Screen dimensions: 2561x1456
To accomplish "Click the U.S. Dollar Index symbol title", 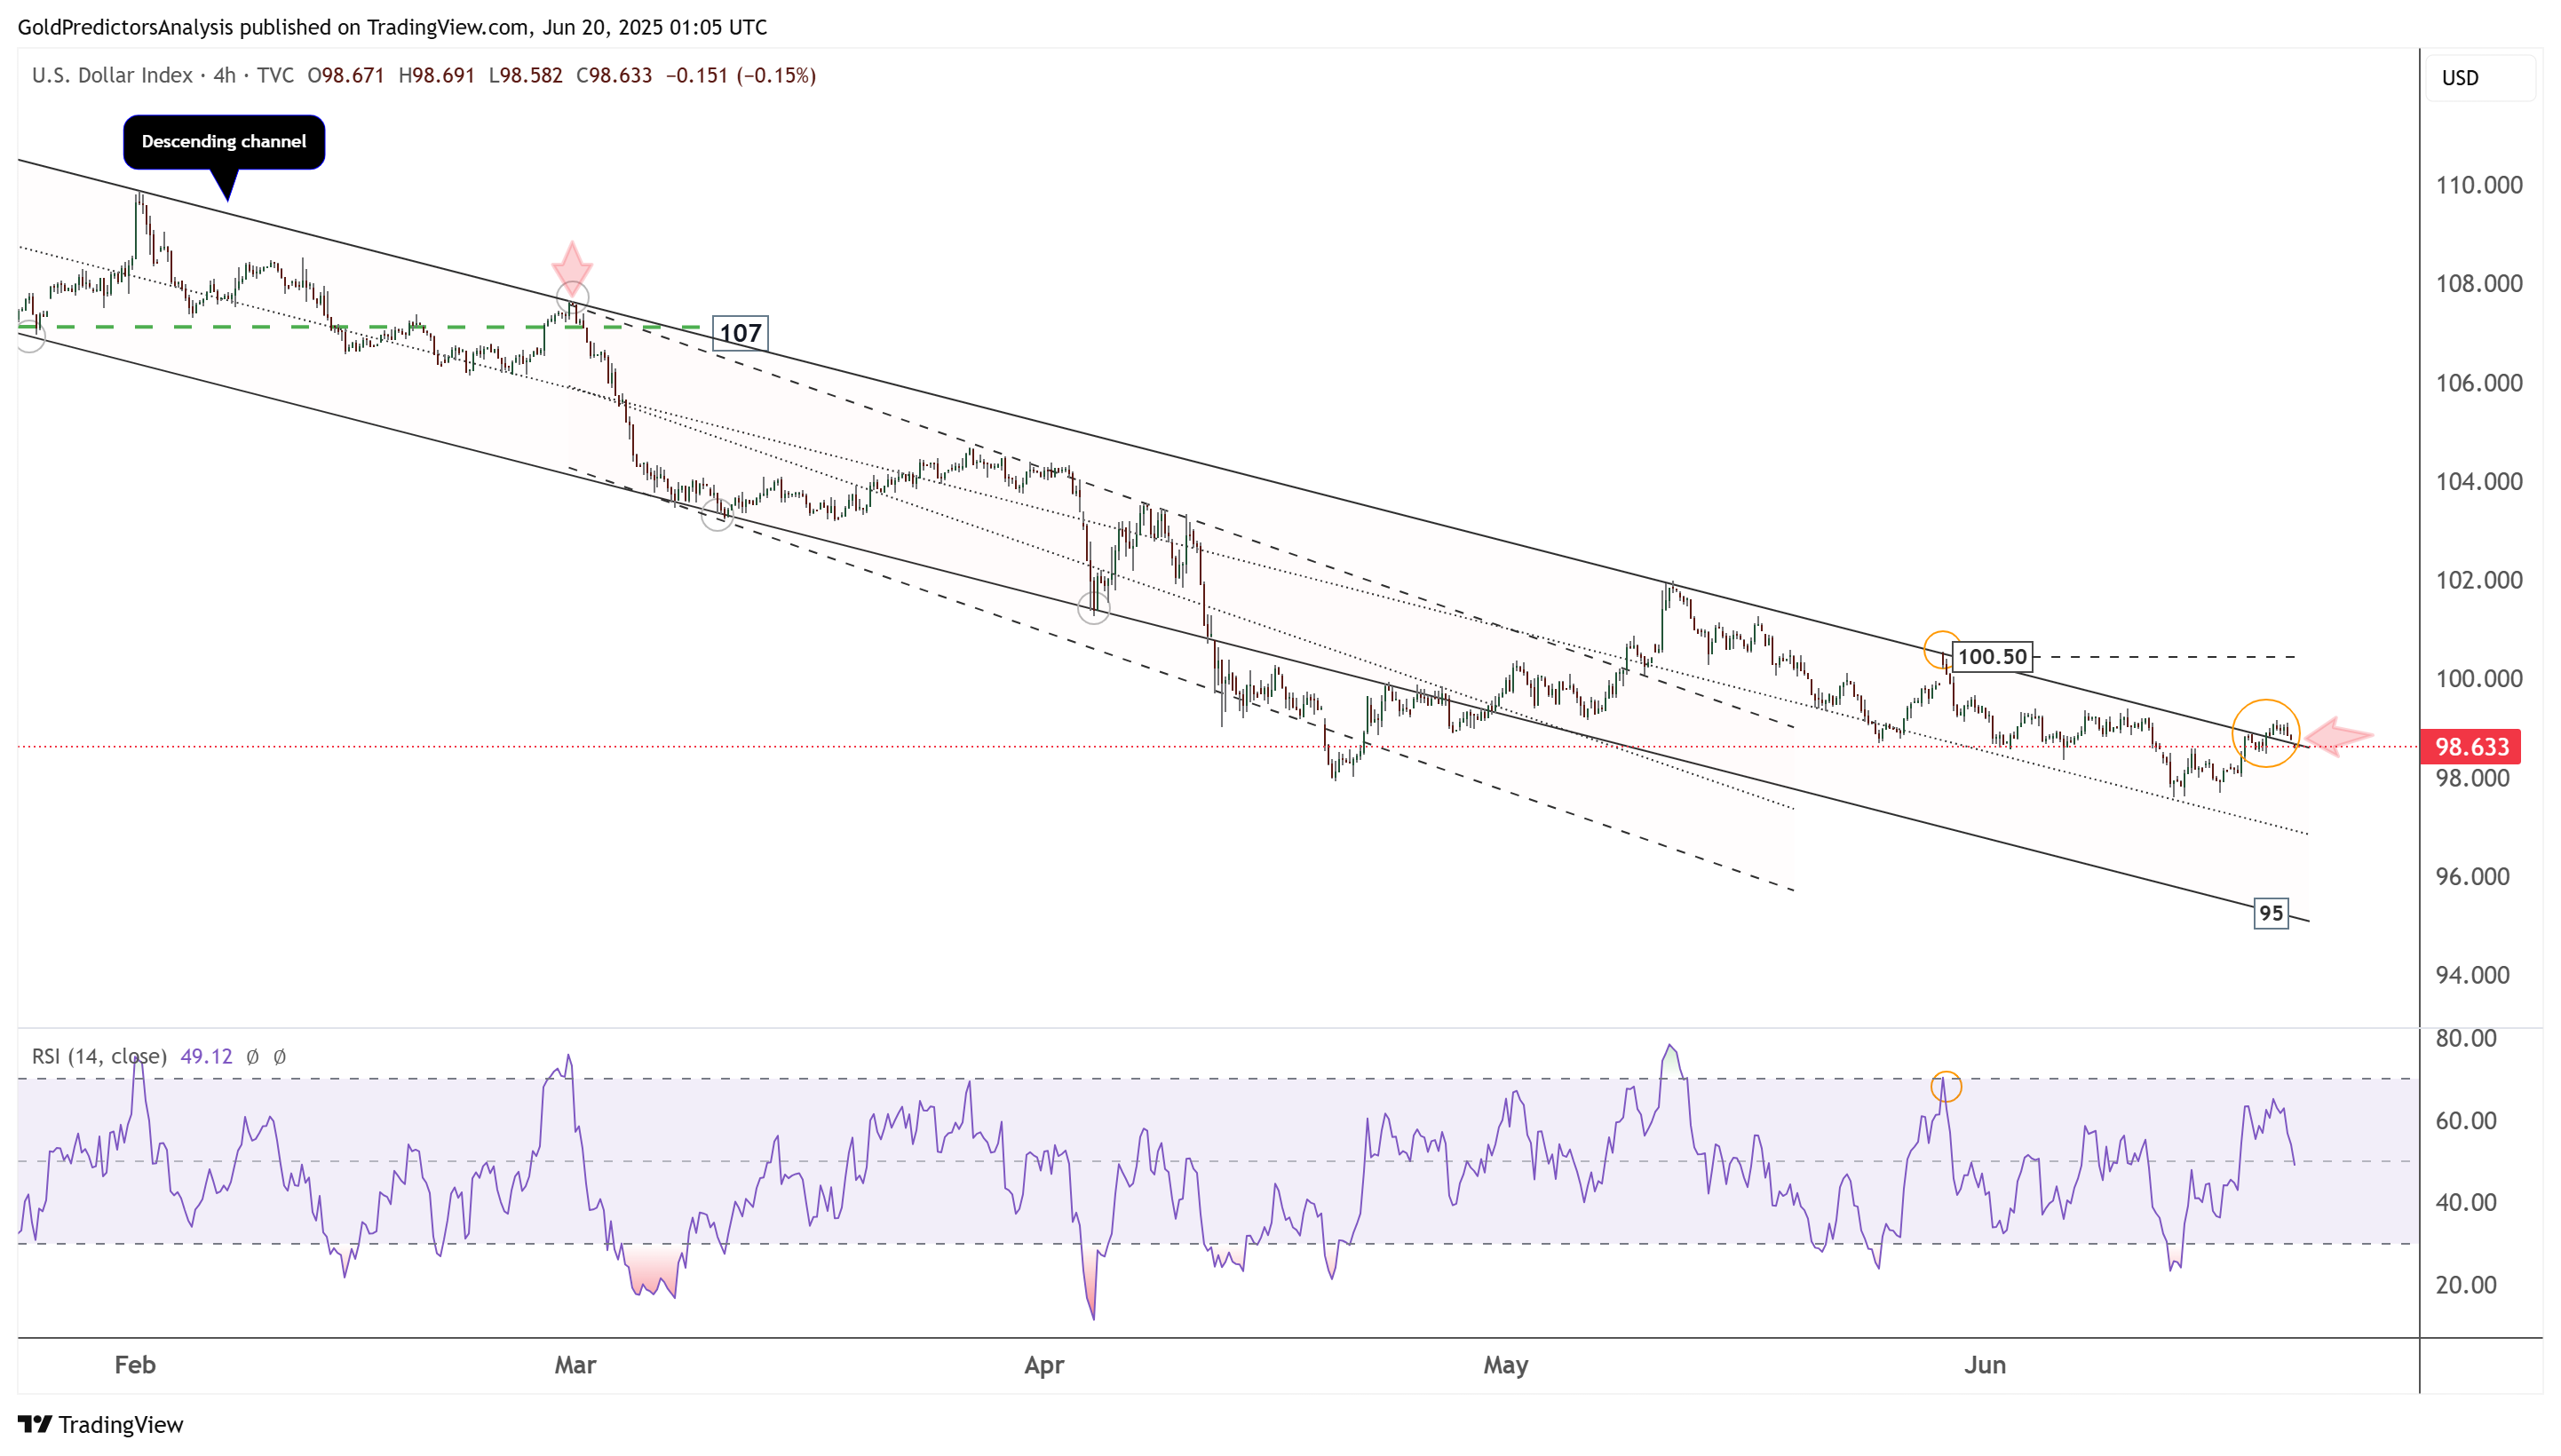I will [x=112, y=76].
